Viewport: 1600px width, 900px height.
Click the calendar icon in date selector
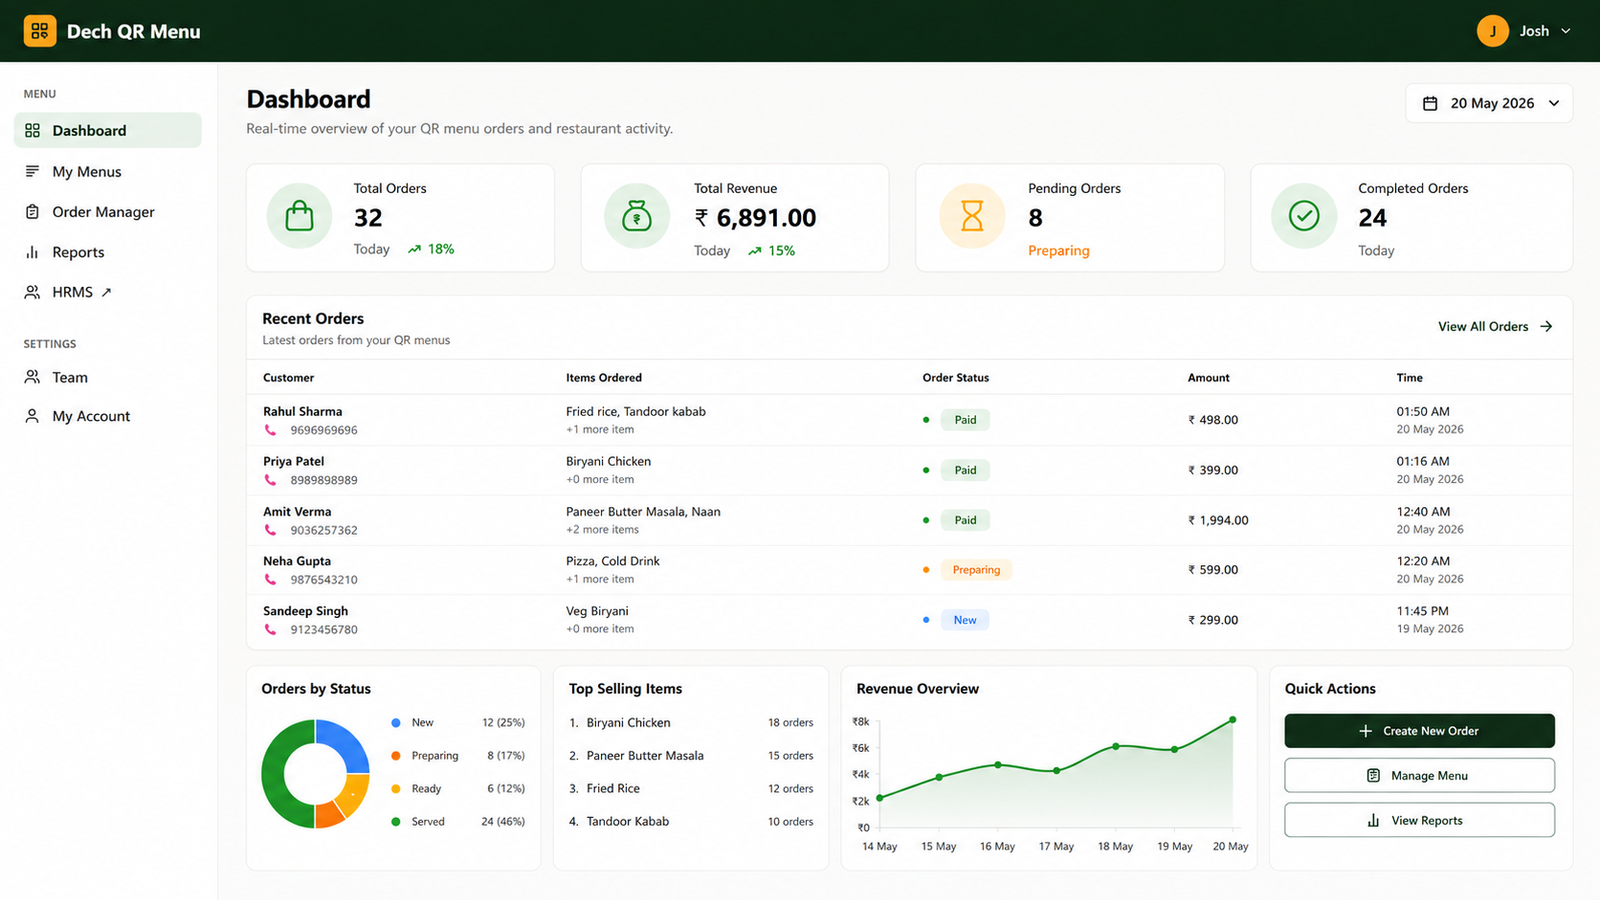pyautogui.click(x=1430, y=103)
